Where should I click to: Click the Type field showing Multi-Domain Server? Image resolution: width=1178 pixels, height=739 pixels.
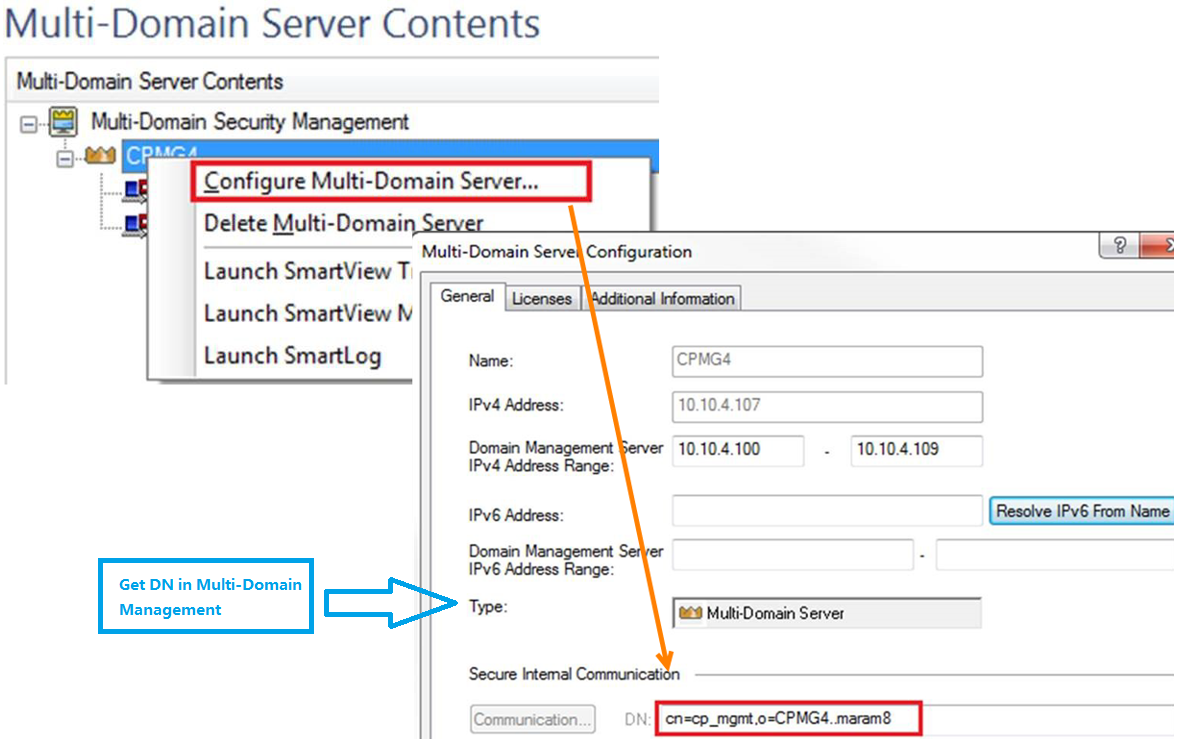[x=827, y=613]
